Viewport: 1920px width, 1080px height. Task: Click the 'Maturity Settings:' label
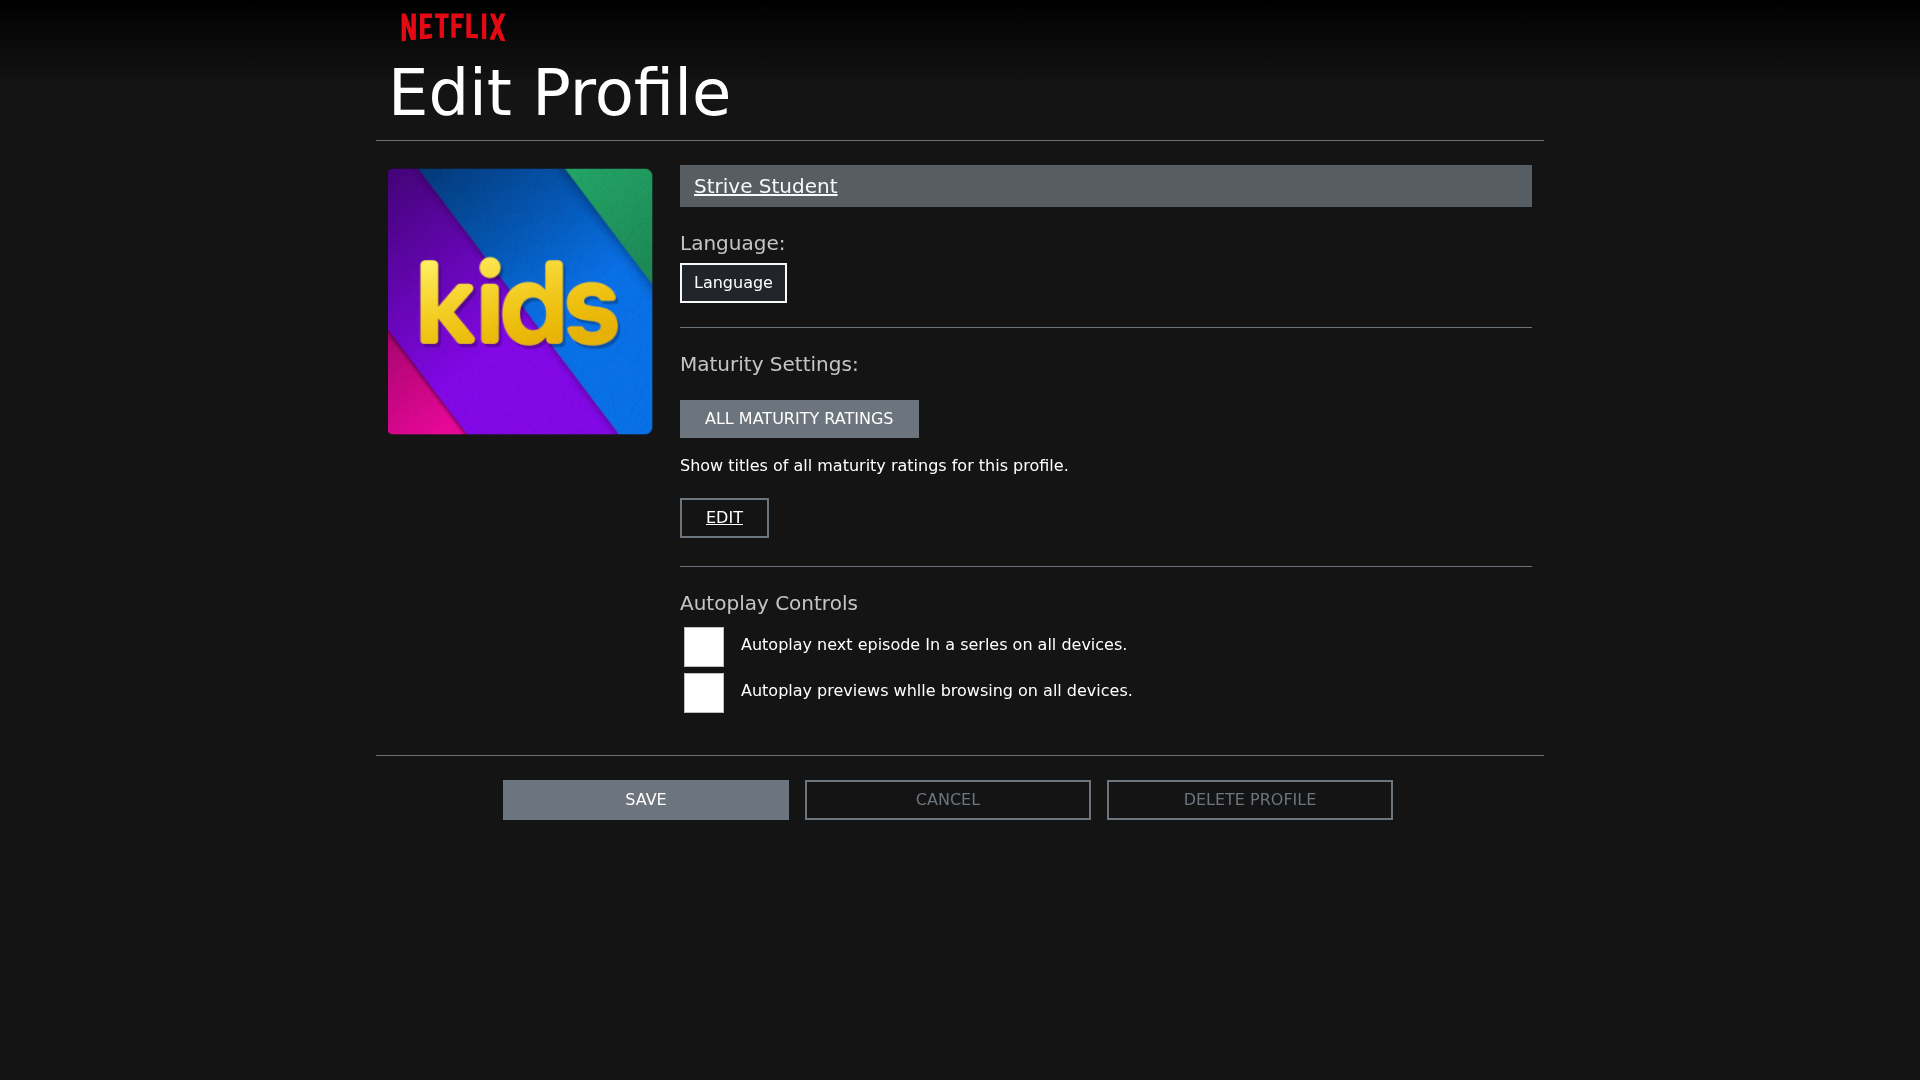(769, 364)
